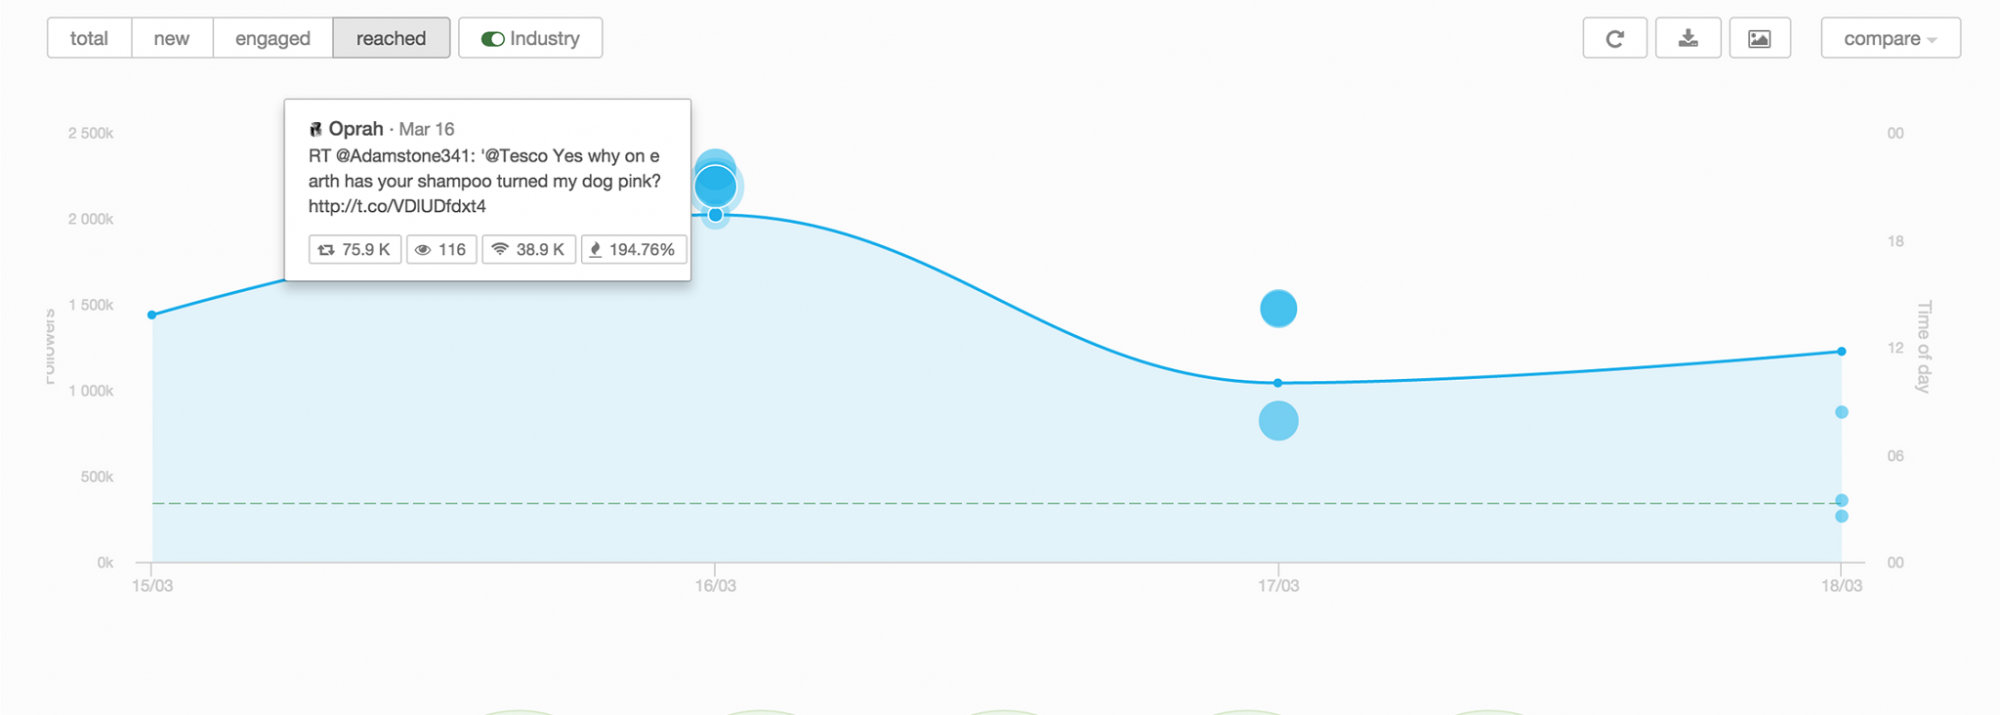Click Oprah's avatar icon in the tooltip
Viewport: 2000px width, 715px height.
(315, 129)
